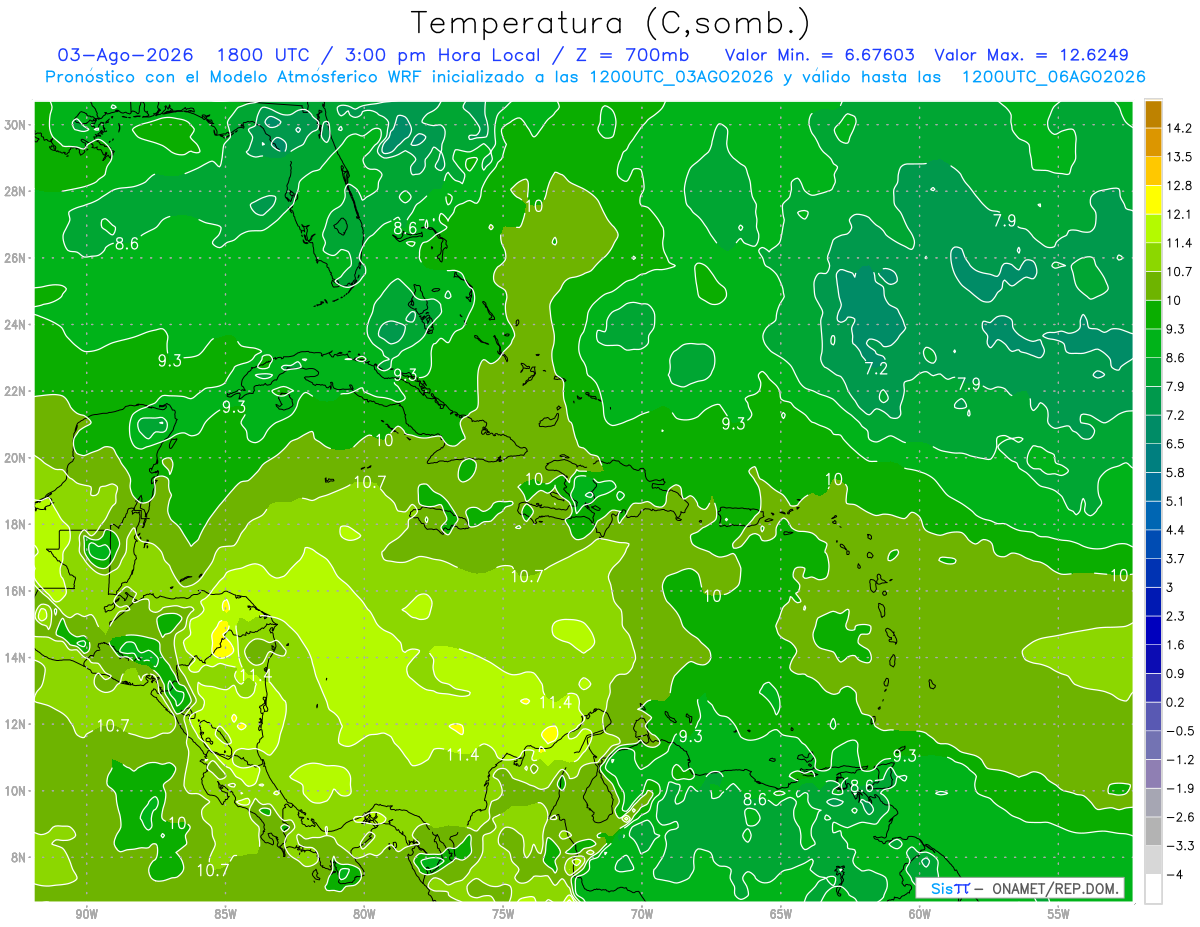Click longitude axis label "60W"
Screen dimensions: 1200x927
[920, 914]
